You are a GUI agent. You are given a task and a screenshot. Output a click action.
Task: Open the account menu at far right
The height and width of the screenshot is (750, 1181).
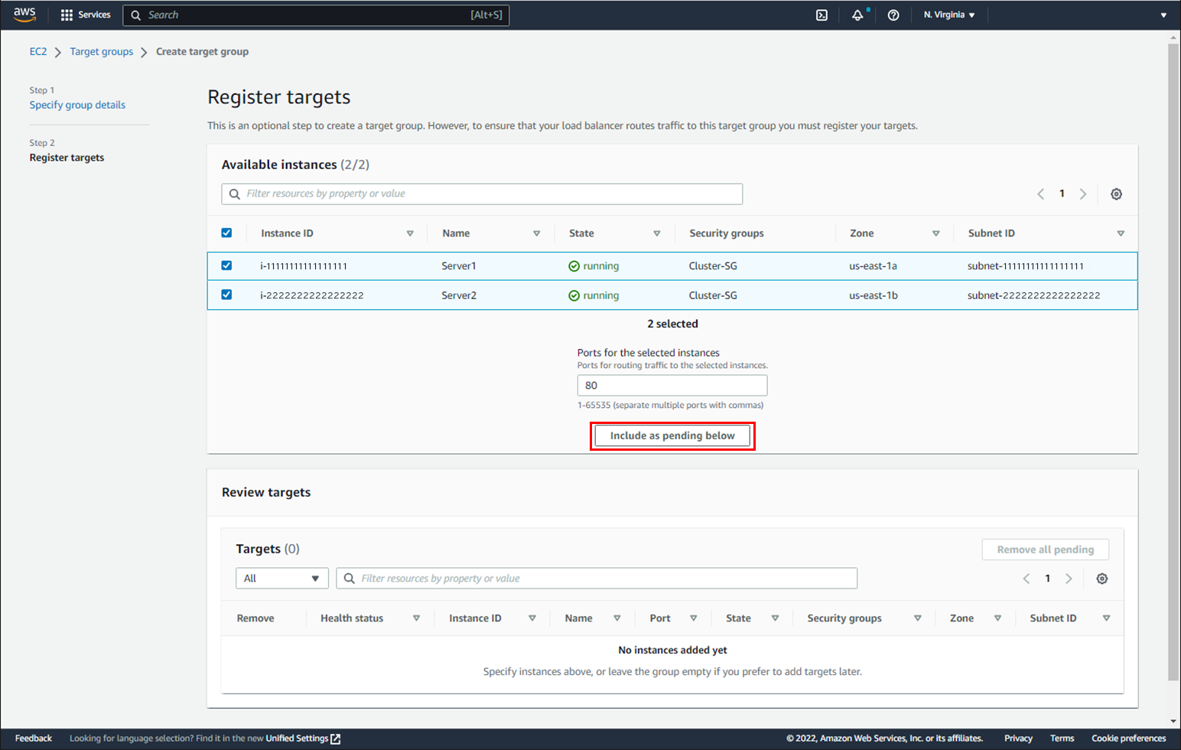click(1162, 15)
